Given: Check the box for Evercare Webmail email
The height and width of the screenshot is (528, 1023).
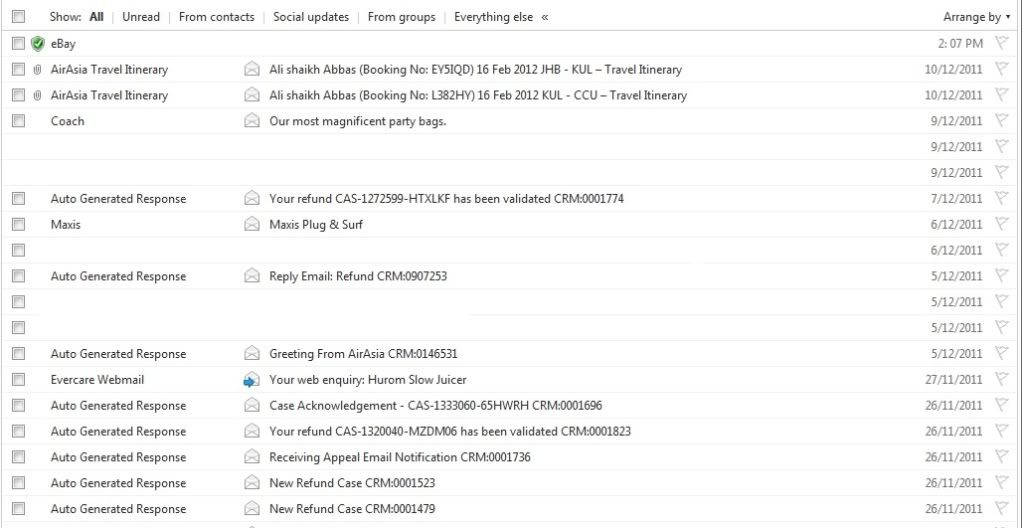Looking at the screenshot, I should (18, 380).
